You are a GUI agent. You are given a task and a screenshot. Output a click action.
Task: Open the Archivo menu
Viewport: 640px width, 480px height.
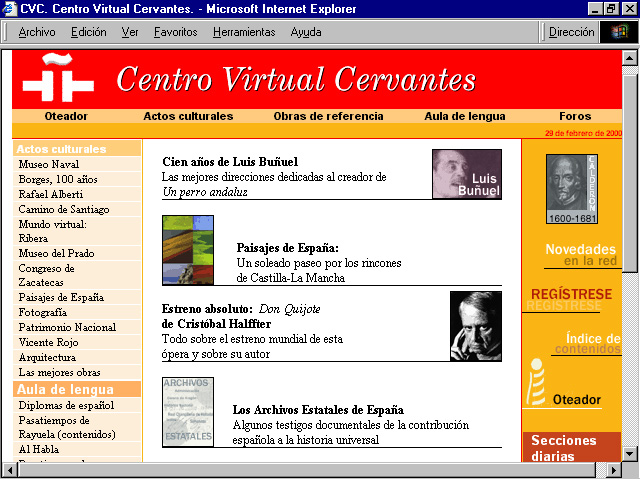(x=37, y=32)
